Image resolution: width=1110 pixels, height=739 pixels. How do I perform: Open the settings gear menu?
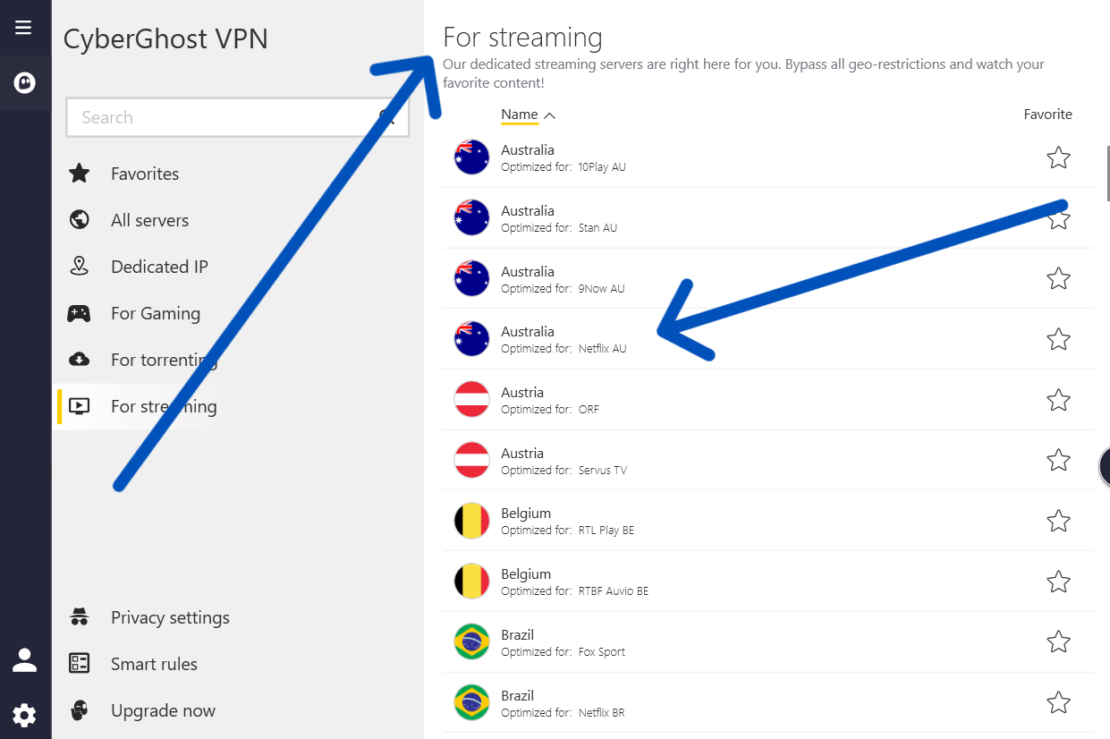(24, 714)
